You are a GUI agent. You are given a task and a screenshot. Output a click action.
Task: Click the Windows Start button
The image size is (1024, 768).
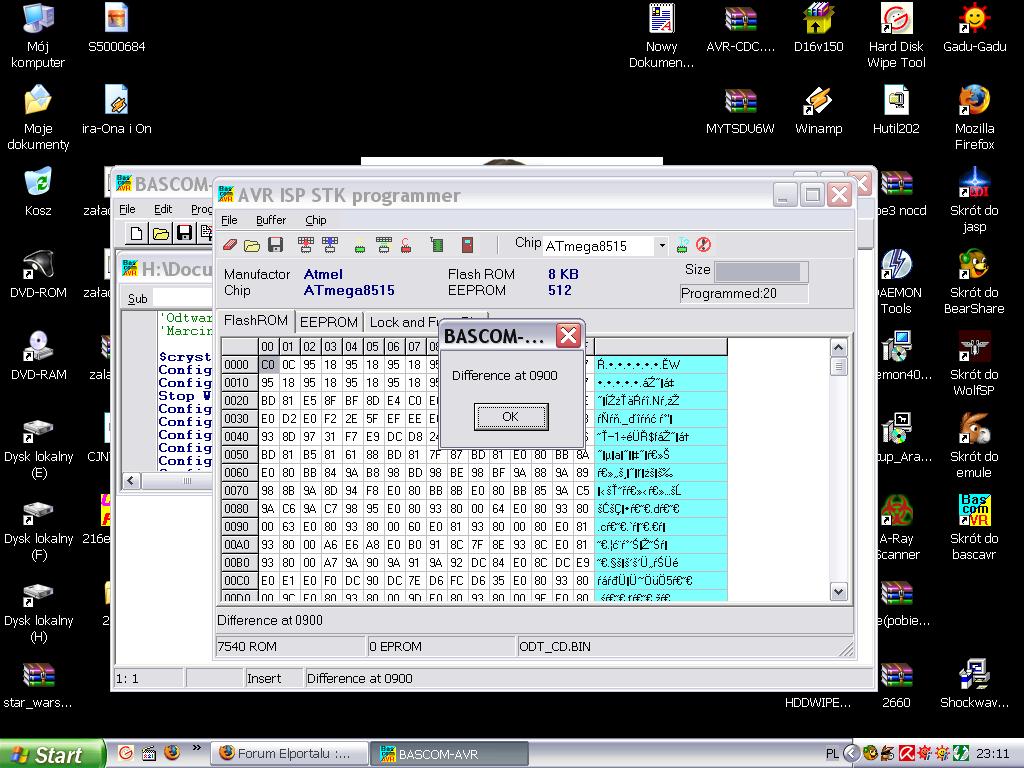click(51, 754)
